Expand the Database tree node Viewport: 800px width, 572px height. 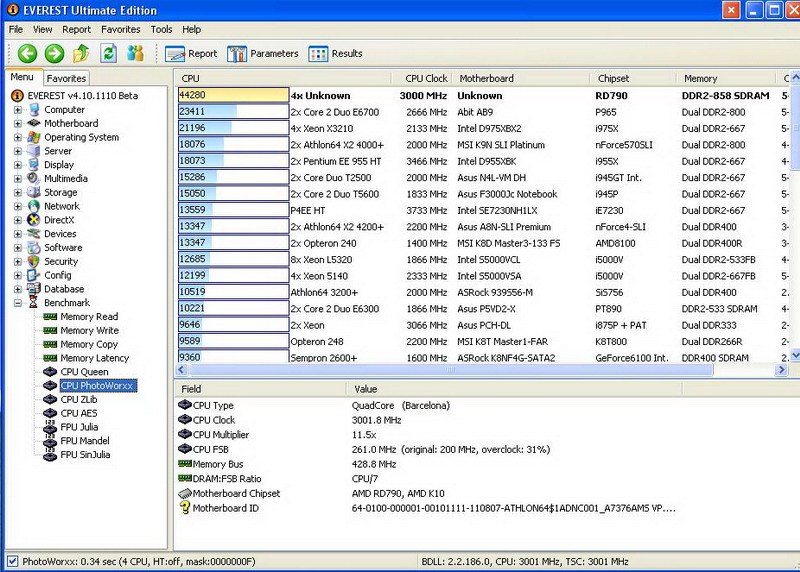[x=17, y=289]
